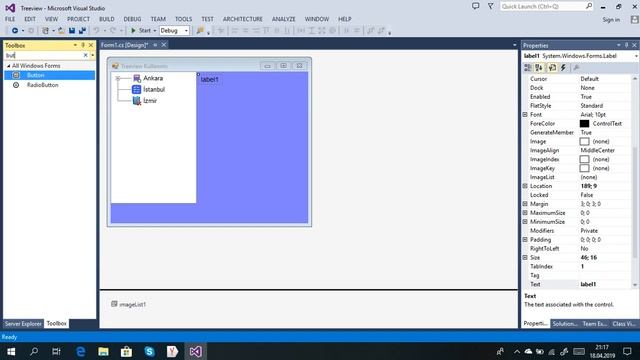Image resolution: width=640 pixels, height=360 pixels.
Task: Open the Toolbox search options dropdown arrow
Action: (93, 55)
